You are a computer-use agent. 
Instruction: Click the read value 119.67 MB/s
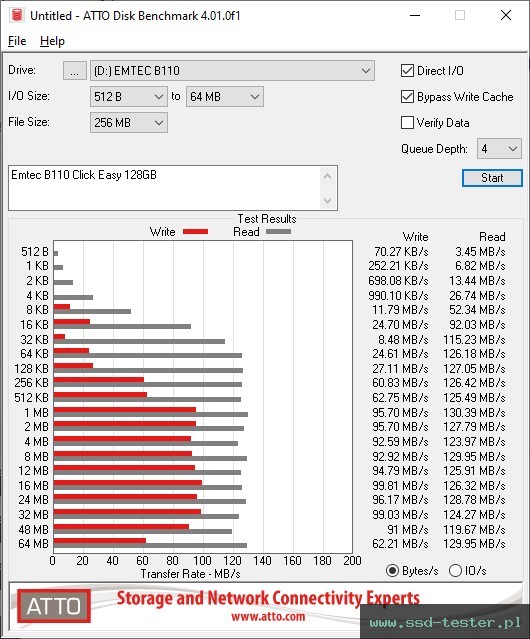pos(474,529)
